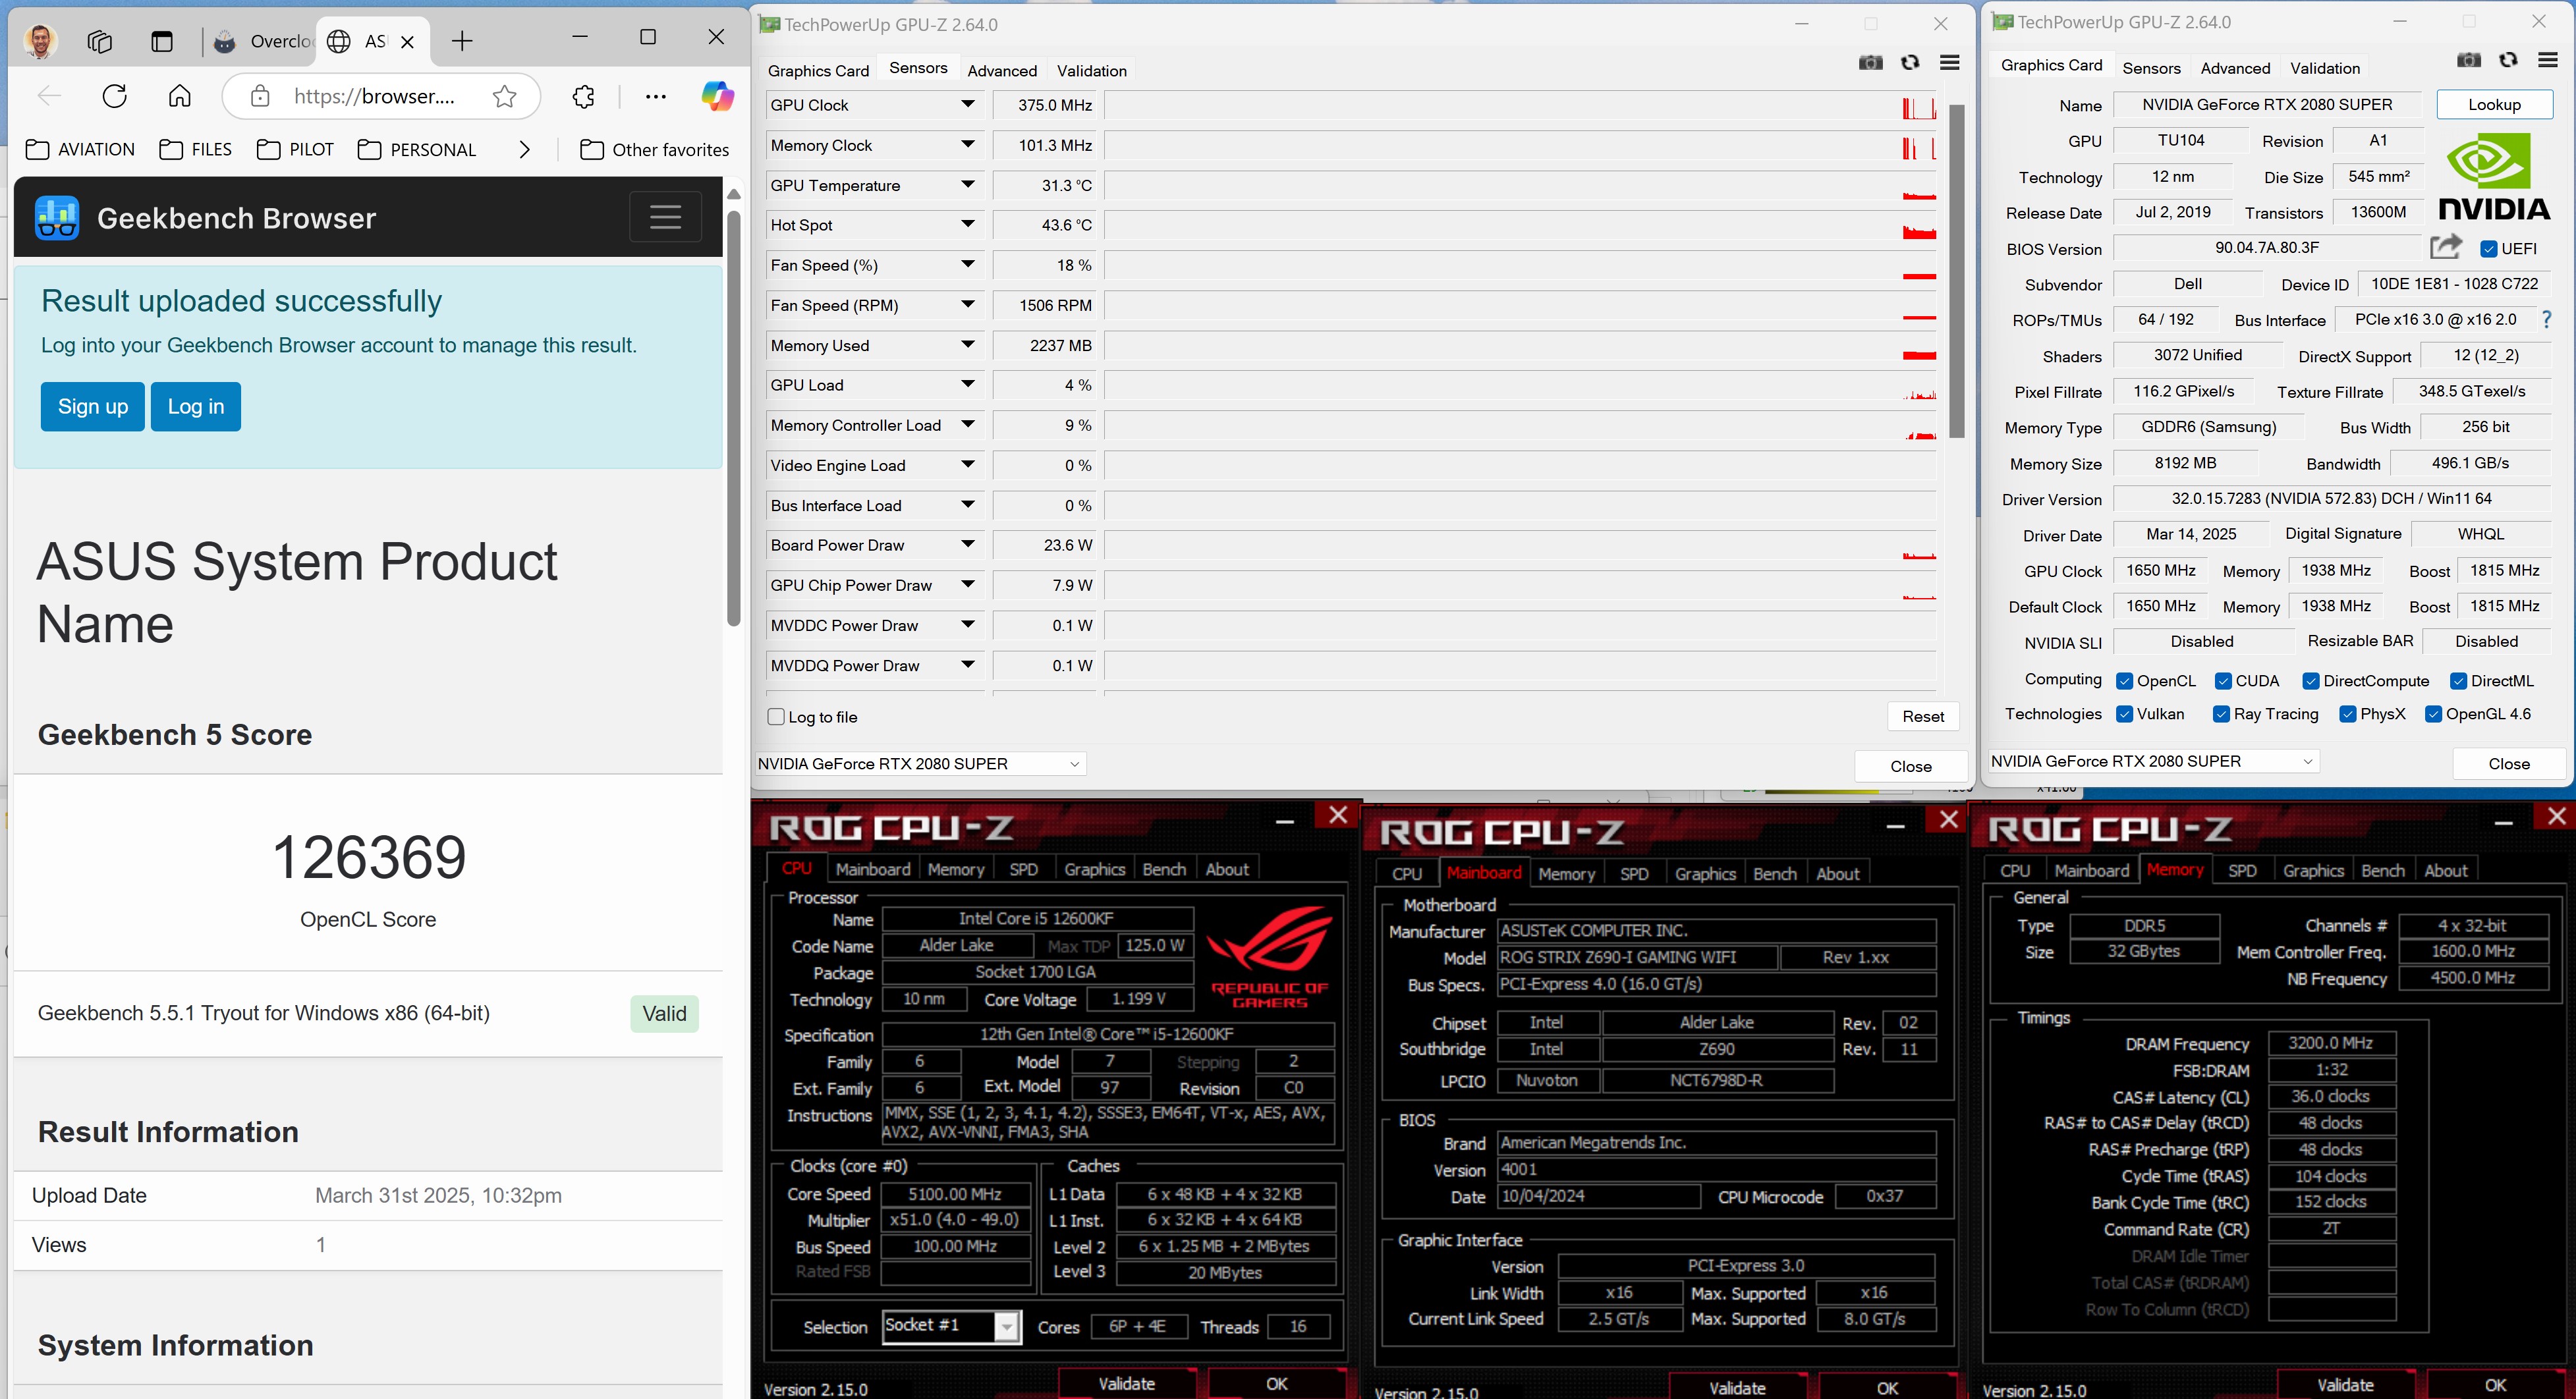Toggle vertical tabs icon in Edge

point(162,41)
